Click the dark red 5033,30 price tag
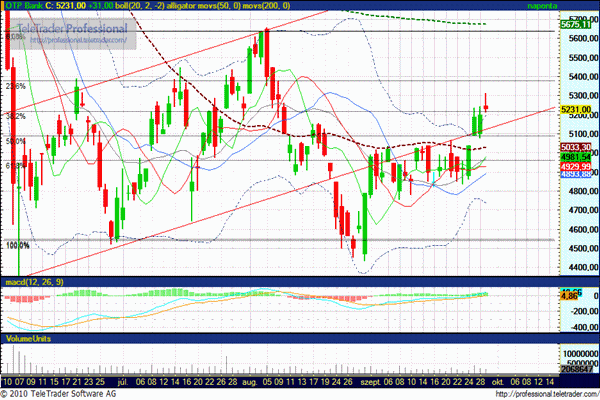Viewport: 600px width, 400px height. pos(579,146)
